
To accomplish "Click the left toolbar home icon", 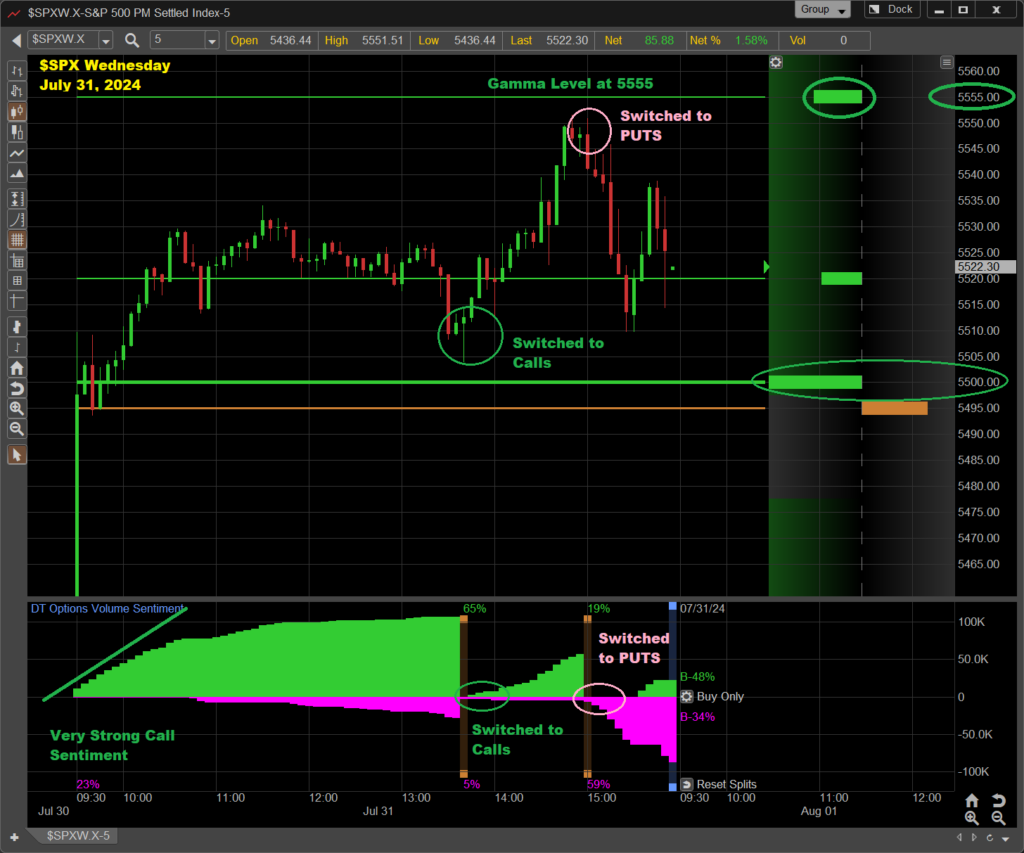I will [x=17, y=367].
